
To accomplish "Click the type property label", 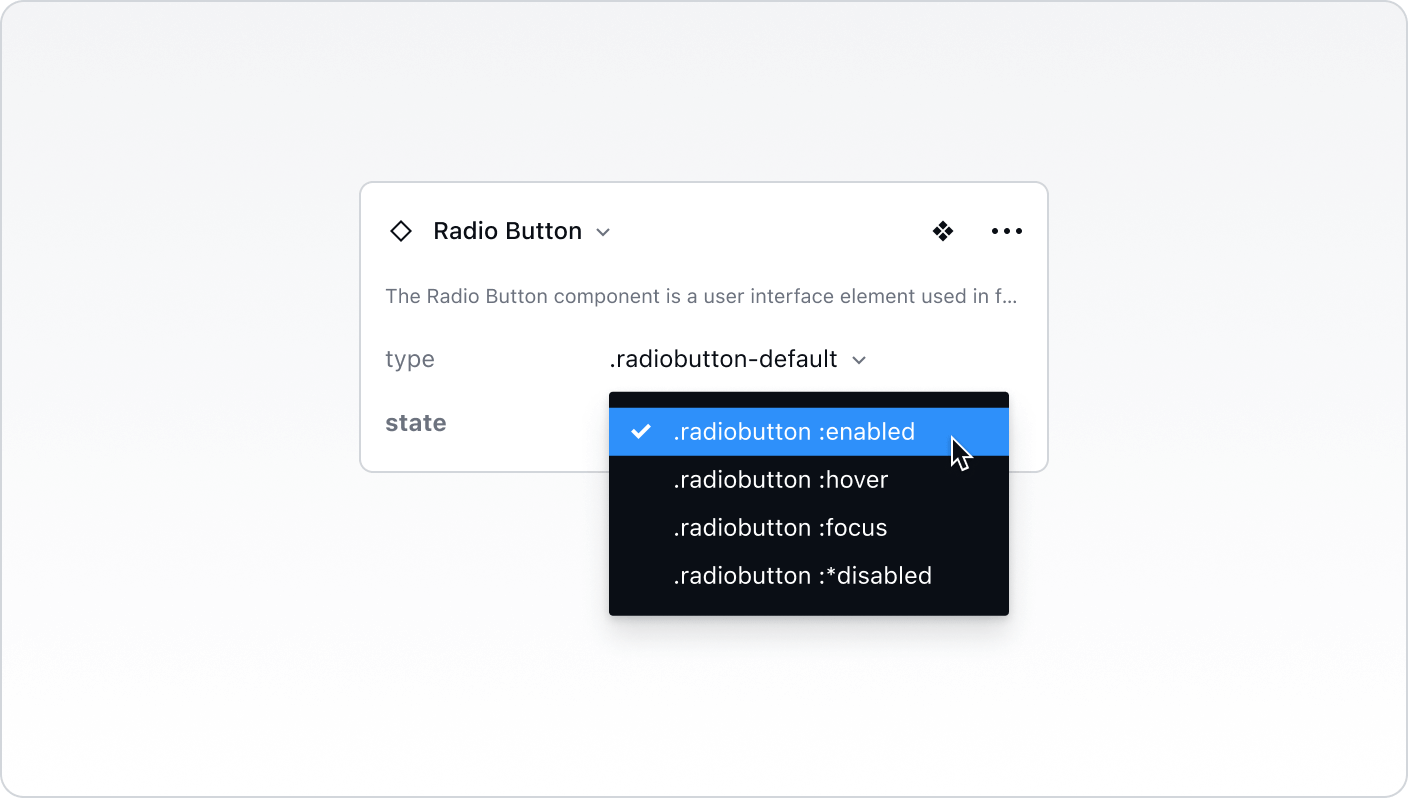I will 410,359.
